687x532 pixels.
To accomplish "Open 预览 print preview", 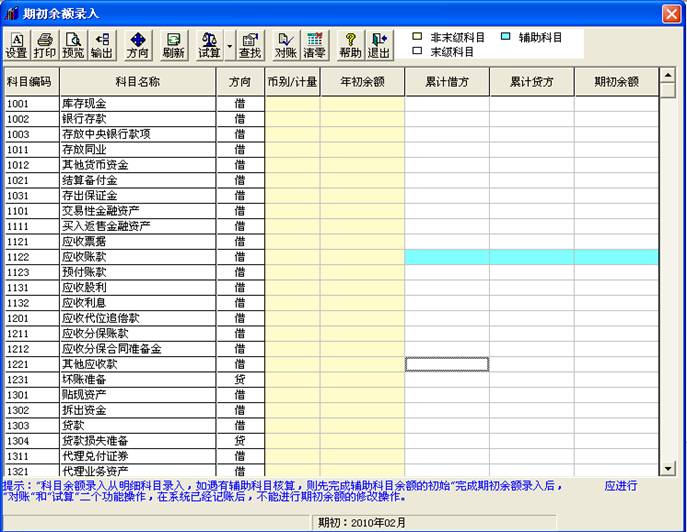I will pos(73,45).
